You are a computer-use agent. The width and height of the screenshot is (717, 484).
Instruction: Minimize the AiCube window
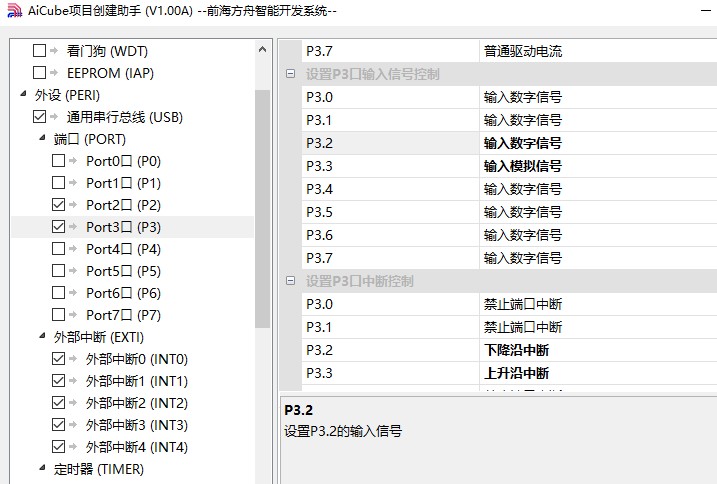706,10
